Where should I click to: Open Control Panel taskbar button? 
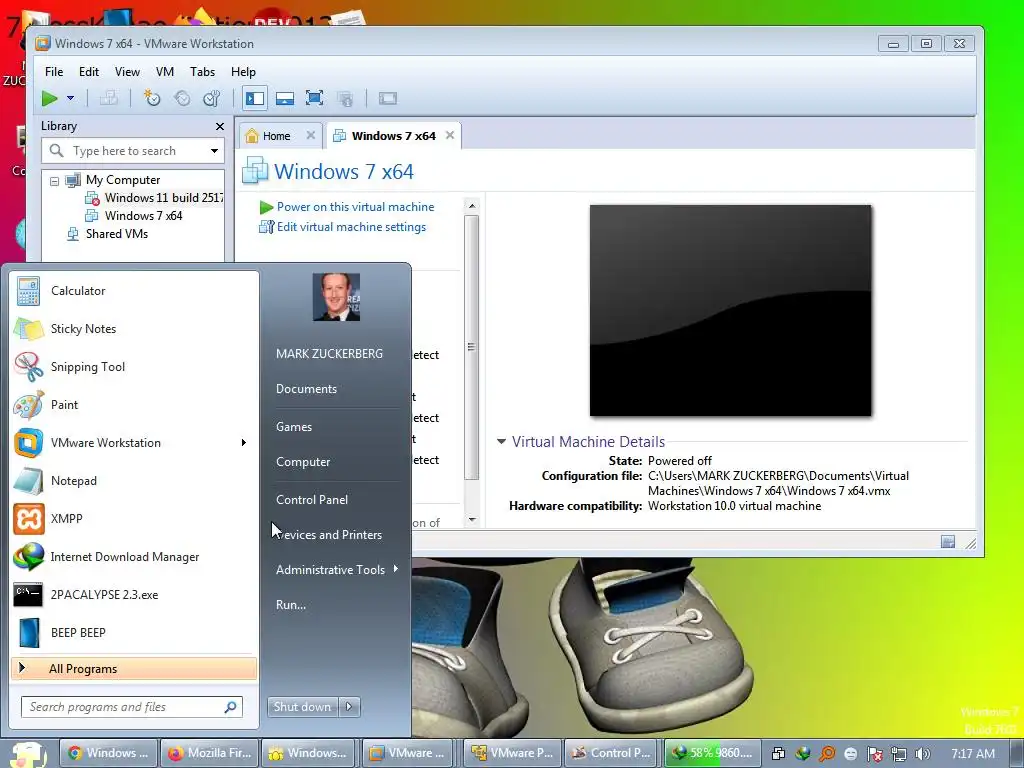tap(611, 753)
